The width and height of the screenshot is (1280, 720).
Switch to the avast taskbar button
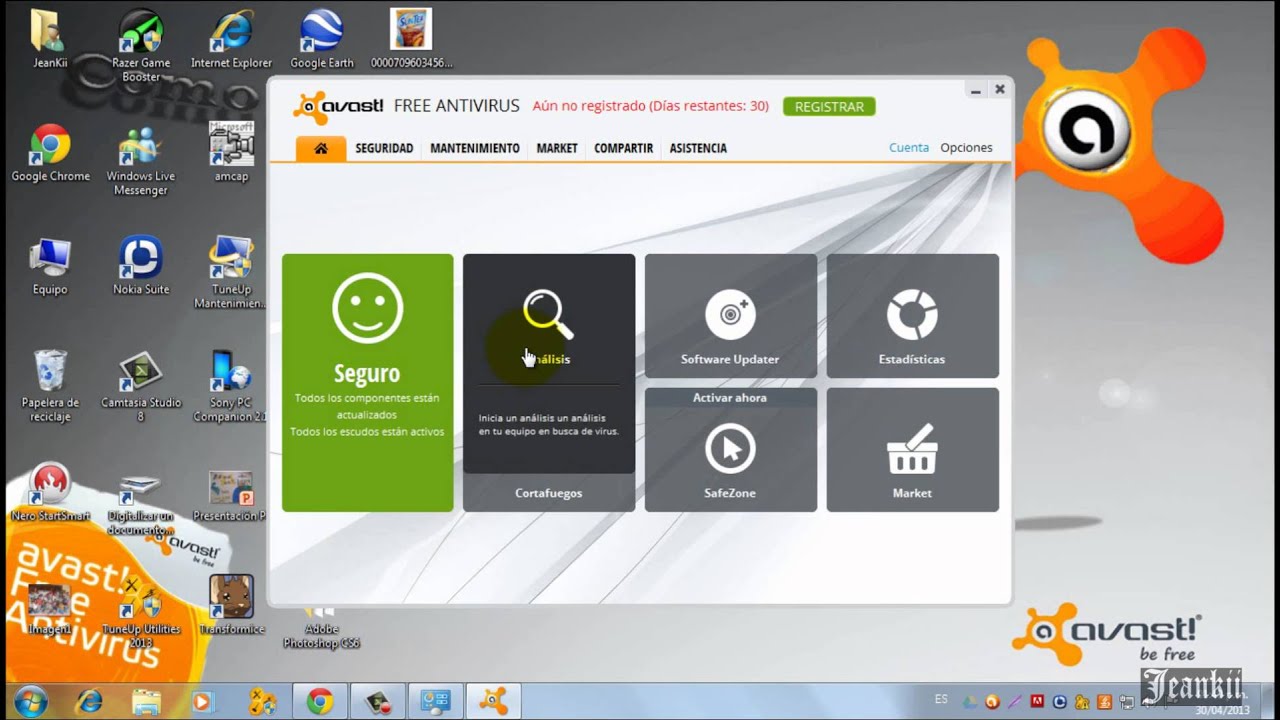coord(493,701)
